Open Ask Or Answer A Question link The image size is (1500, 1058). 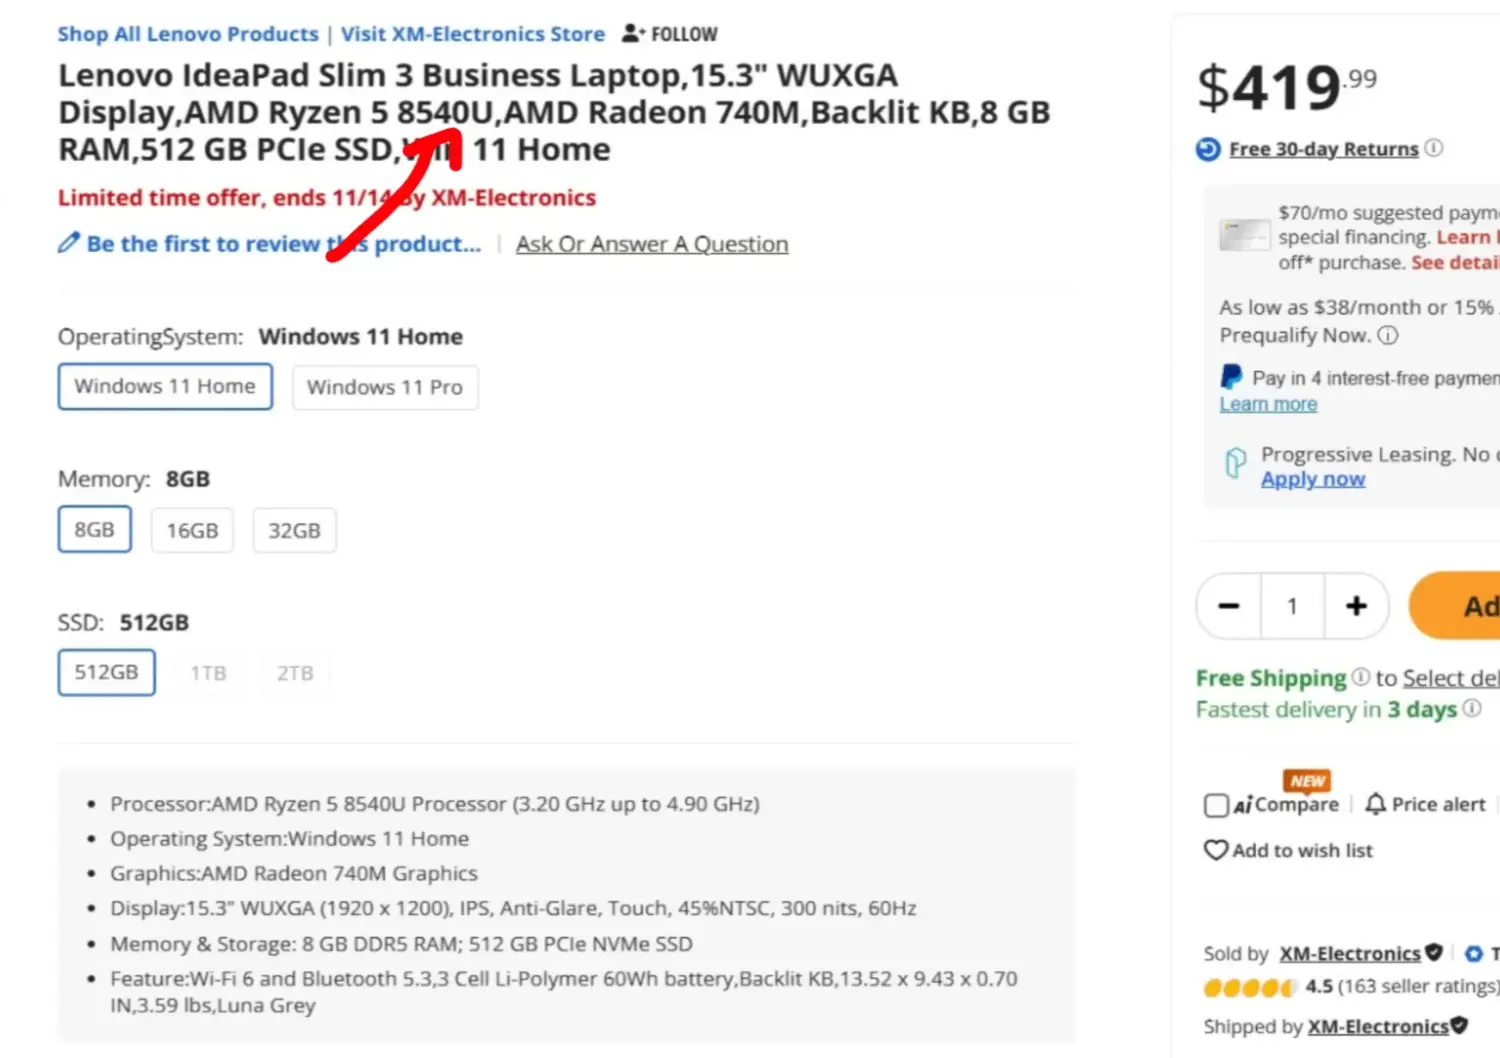(x=652, y=244)
